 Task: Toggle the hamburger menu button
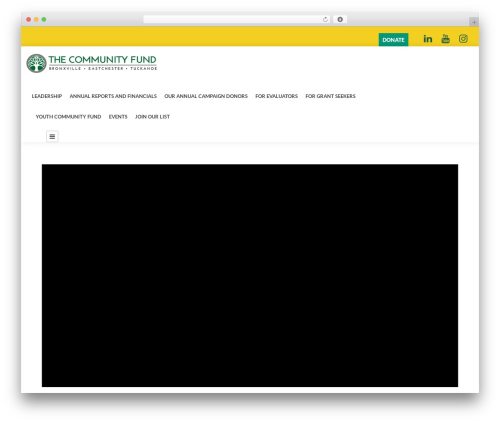click(52, 136)
